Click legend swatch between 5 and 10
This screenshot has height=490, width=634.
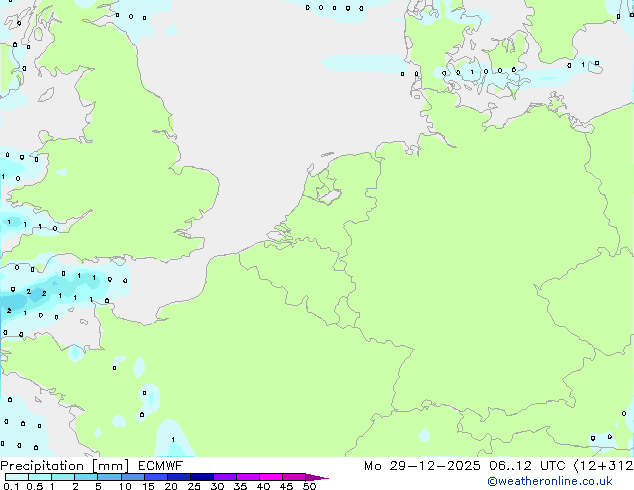tap(109, 477)
